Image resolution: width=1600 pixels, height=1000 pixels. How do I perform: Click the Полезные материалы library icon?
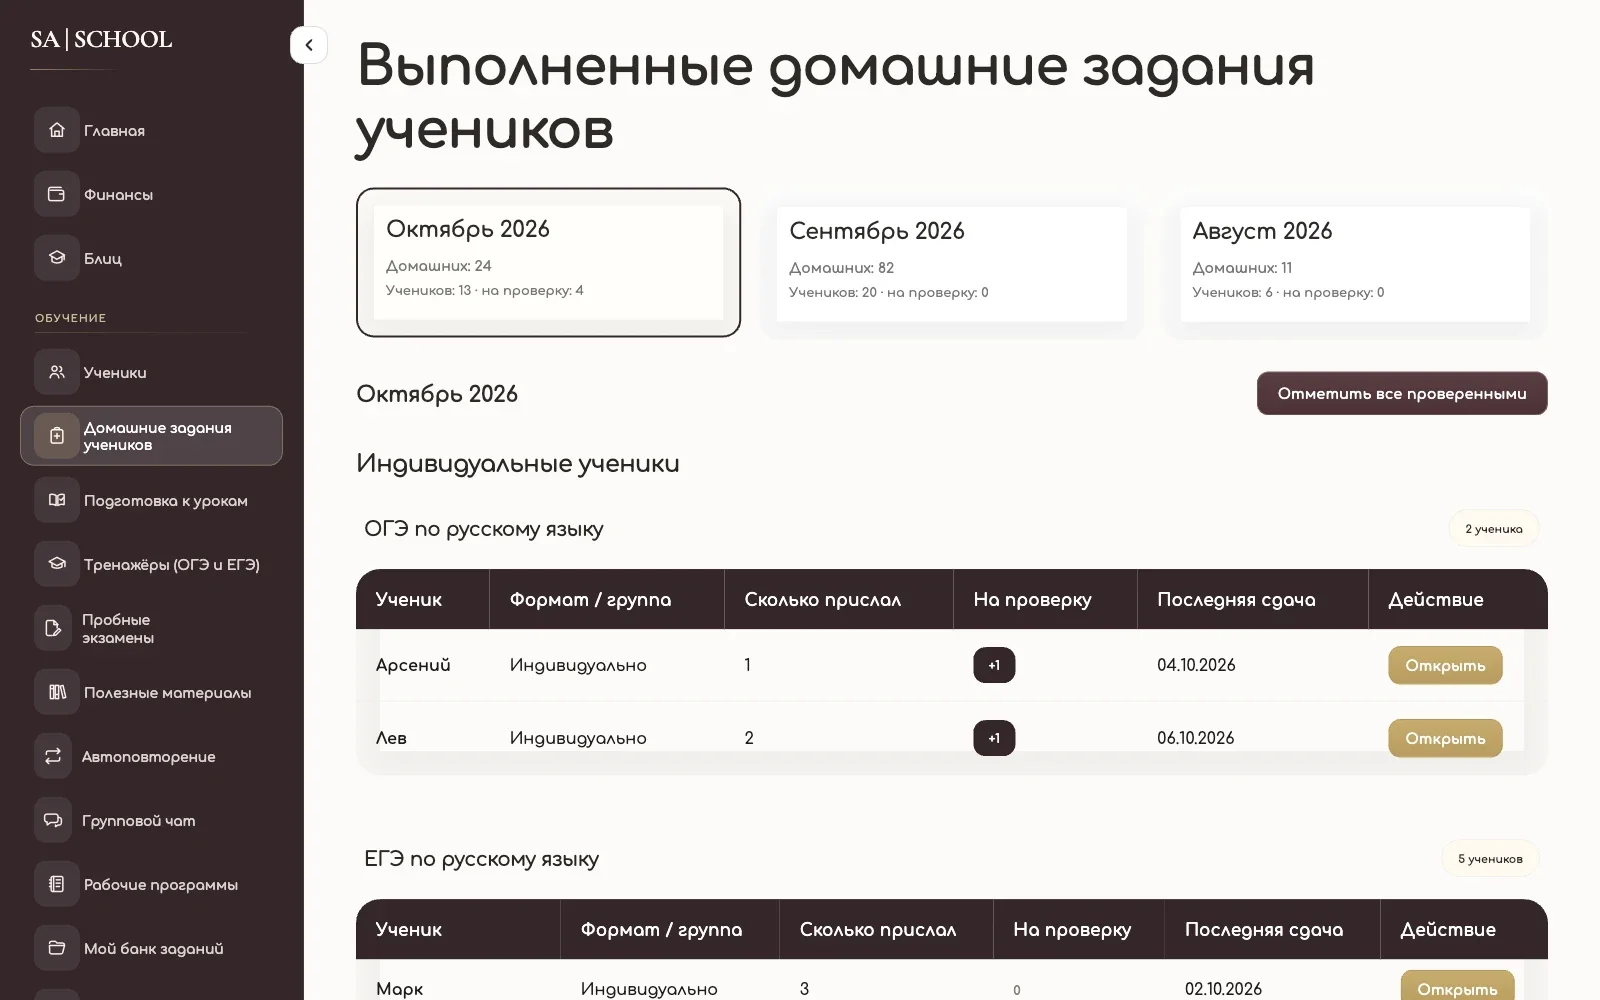click(57, 692)
